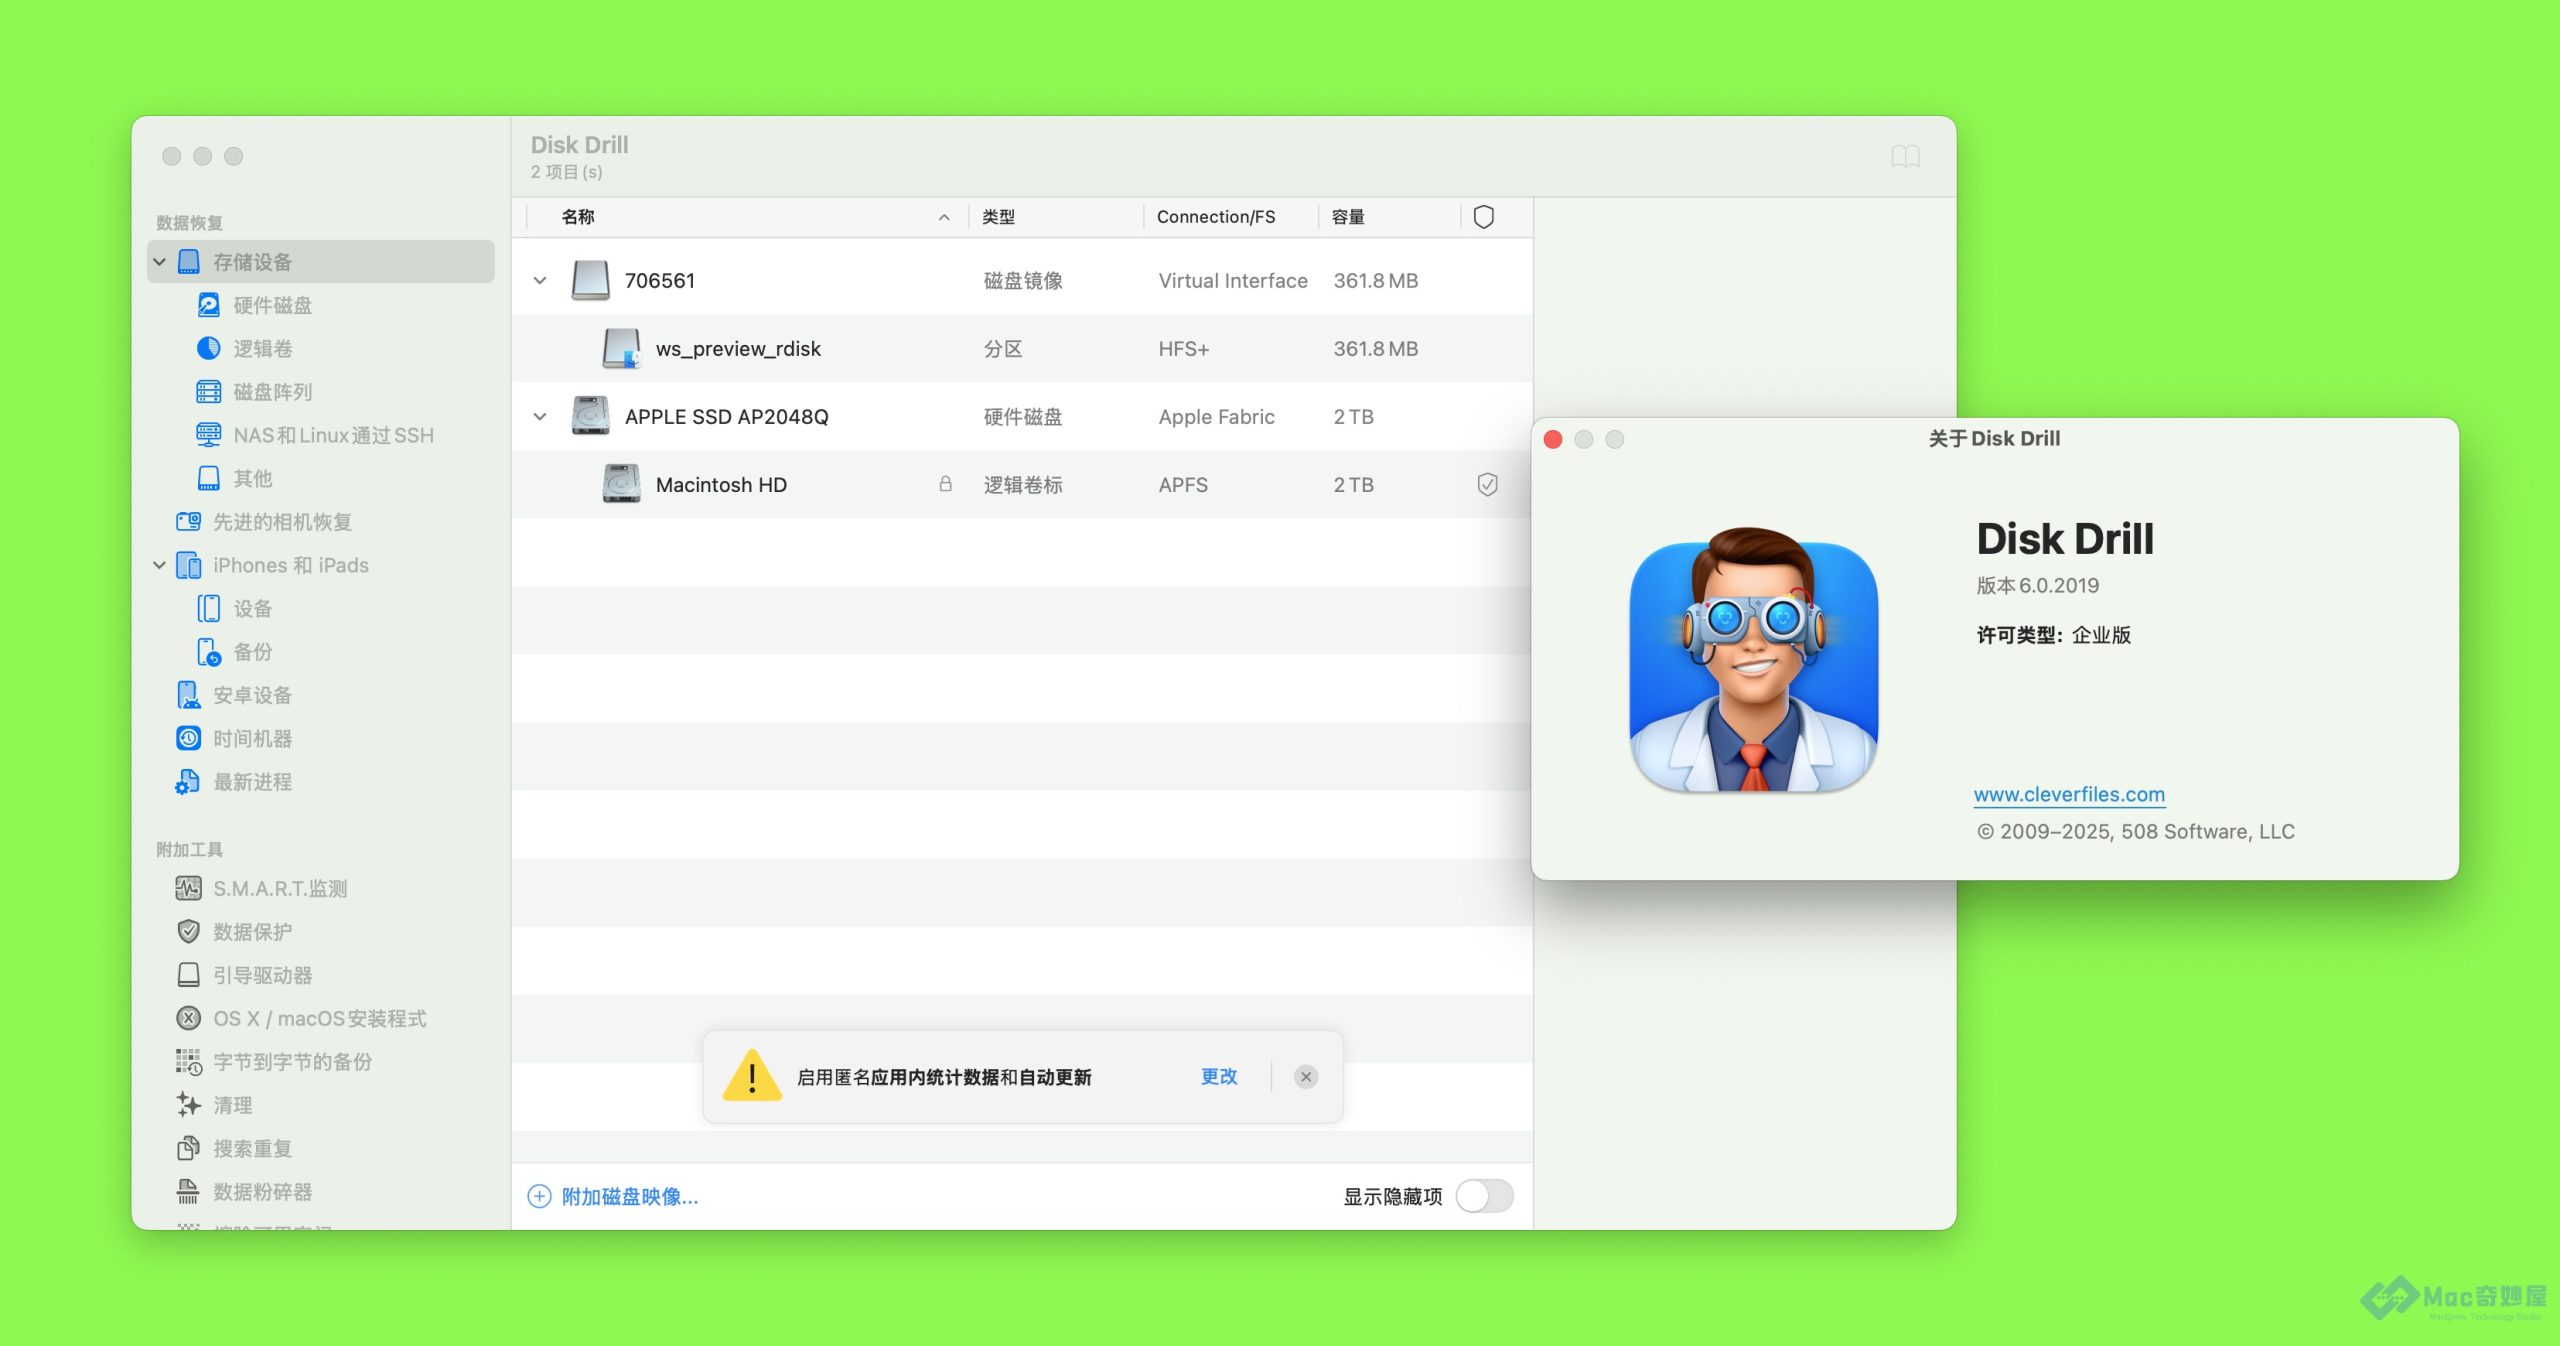Select Storage devices (存储设备) in sidebar
Image resolution: width=2560 pixels, height=1346 pixels.
[321, 262]
